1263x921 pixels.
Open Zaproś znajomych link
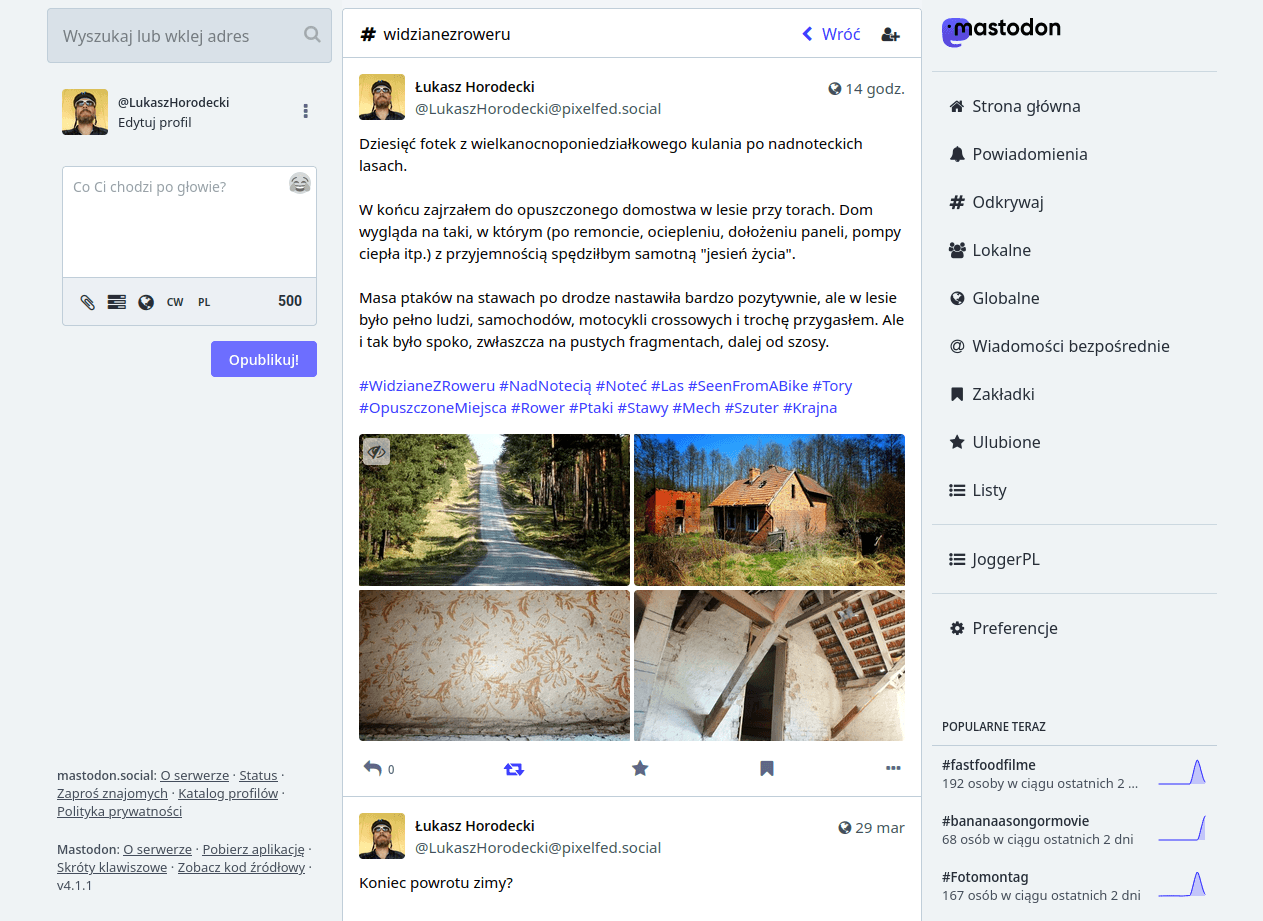tap(112, 793)
